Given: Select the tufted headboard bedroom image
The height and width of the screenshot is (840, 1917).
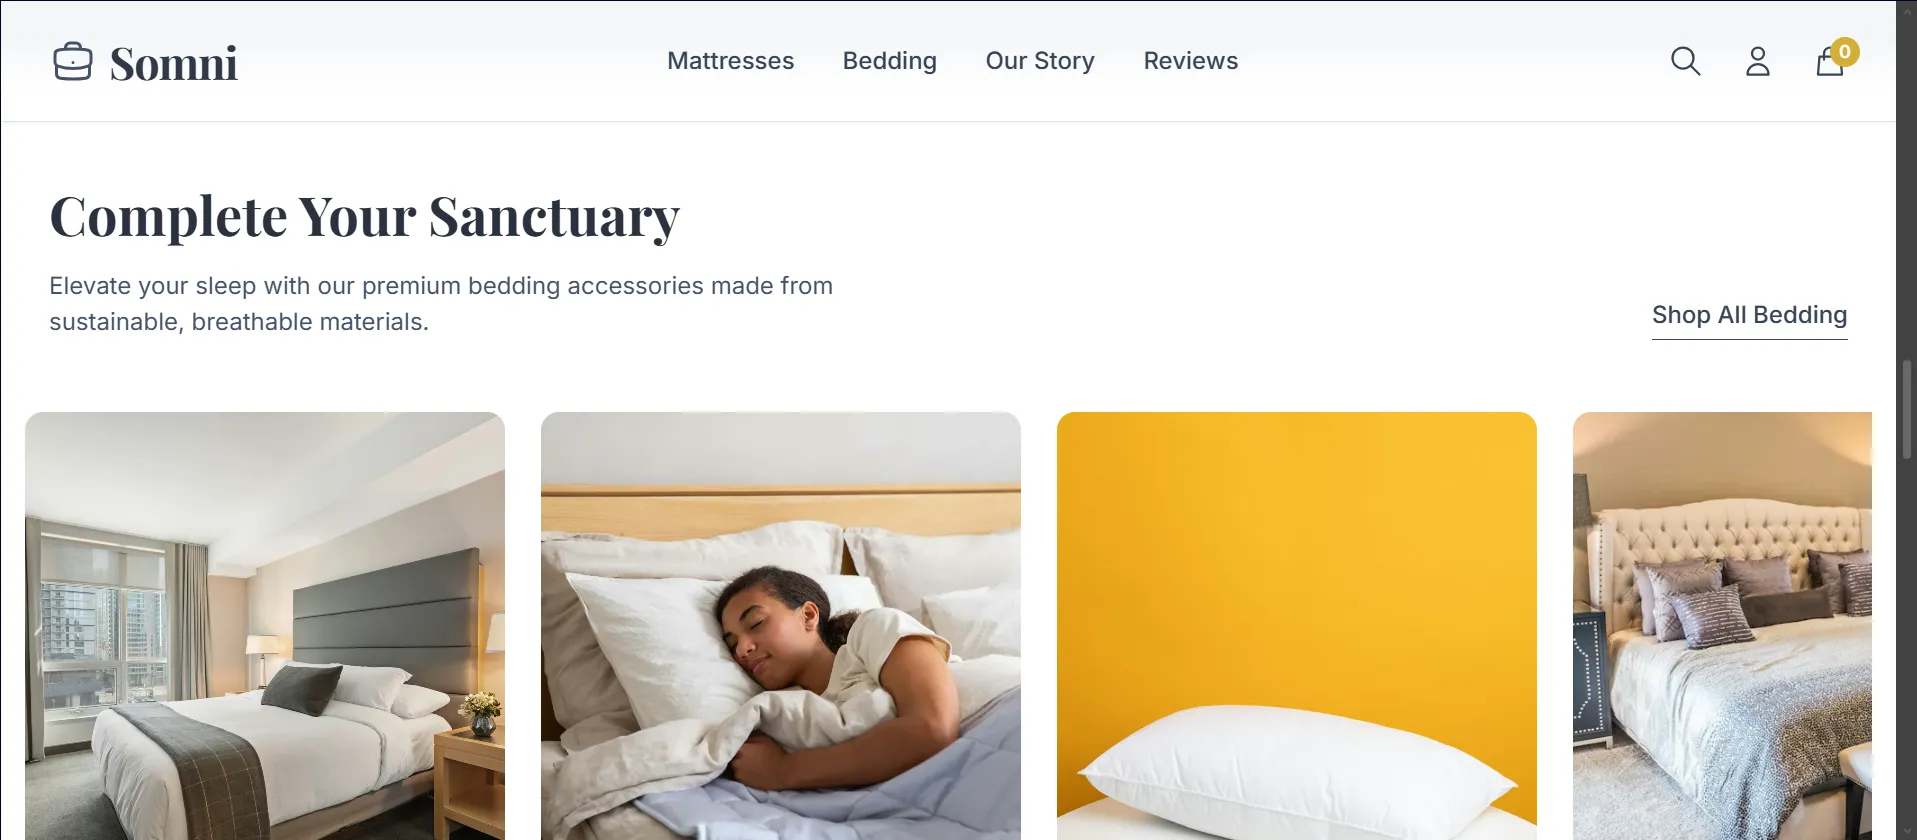Looking at the screenshot, I should 1722,626.
